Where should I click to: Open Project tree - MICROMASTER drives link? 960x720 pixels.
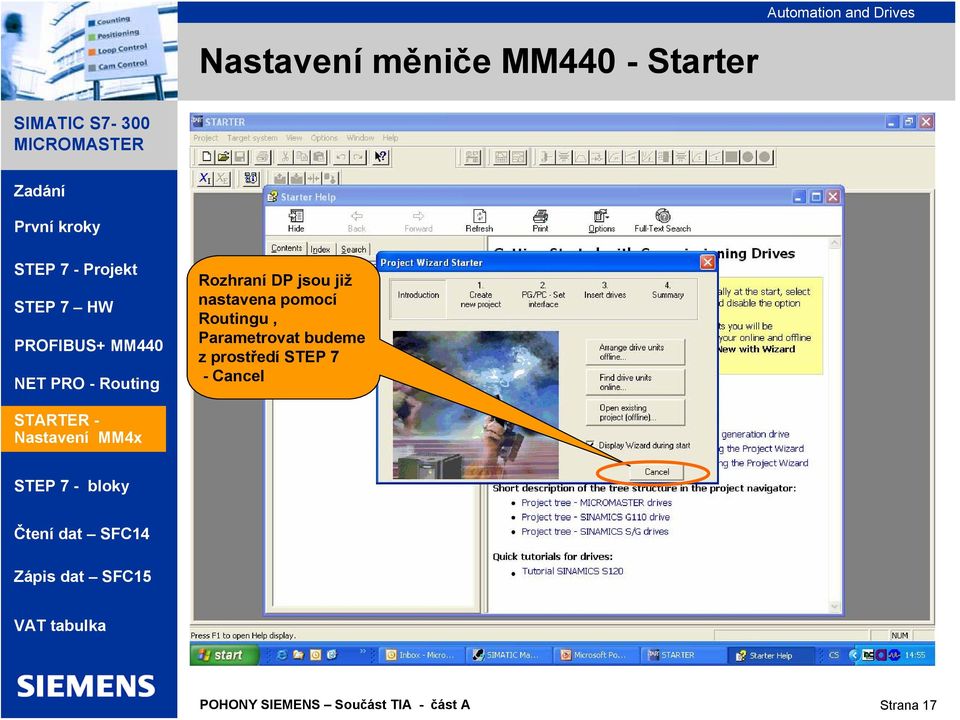coord(596,503)
